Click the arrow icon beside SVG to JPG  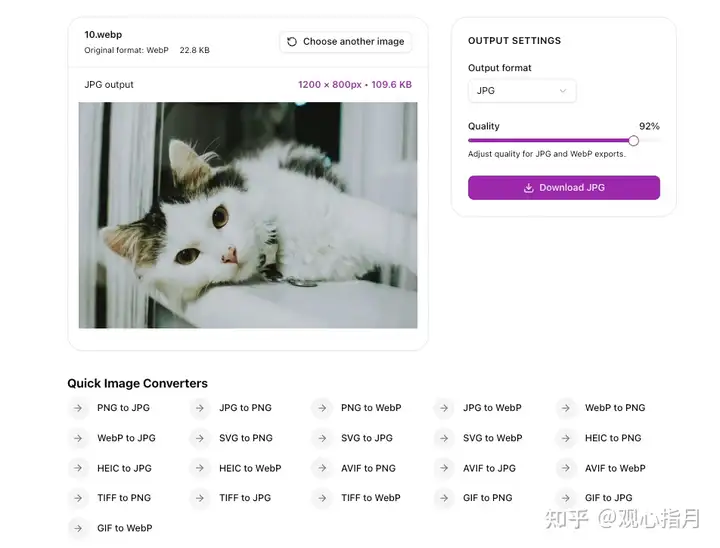coord(322,438)
